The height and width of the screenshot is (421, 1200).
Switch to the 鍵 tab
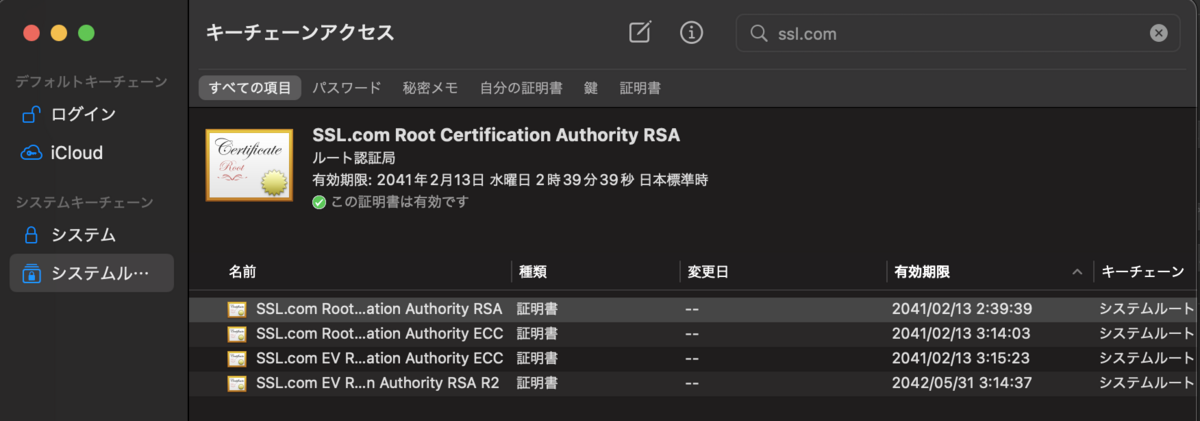(x=591, y=88)
